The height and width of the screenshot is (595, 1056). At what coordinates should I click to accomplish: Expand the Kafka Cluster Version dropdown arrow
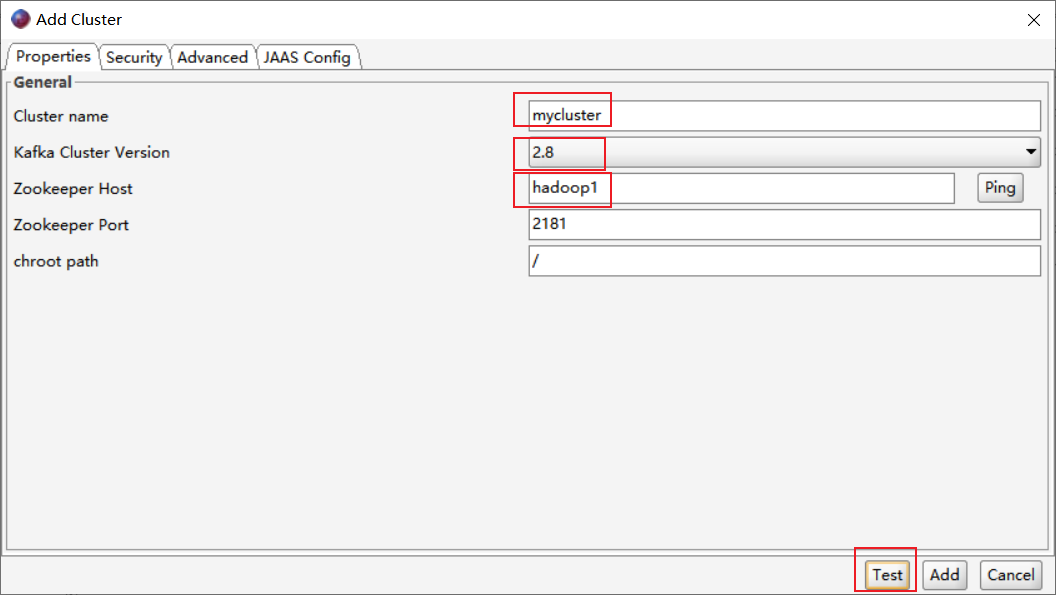tap(1030, 152)
